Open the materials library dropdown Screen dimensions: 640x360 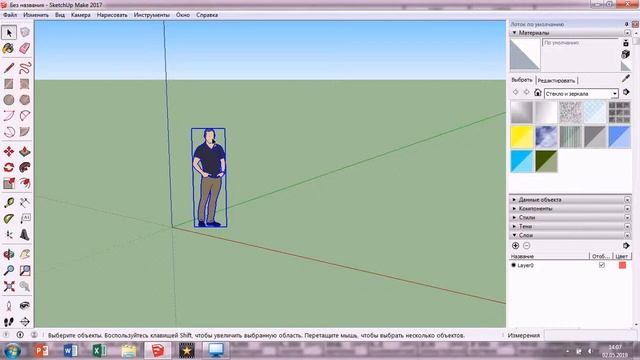coord(615,93)
